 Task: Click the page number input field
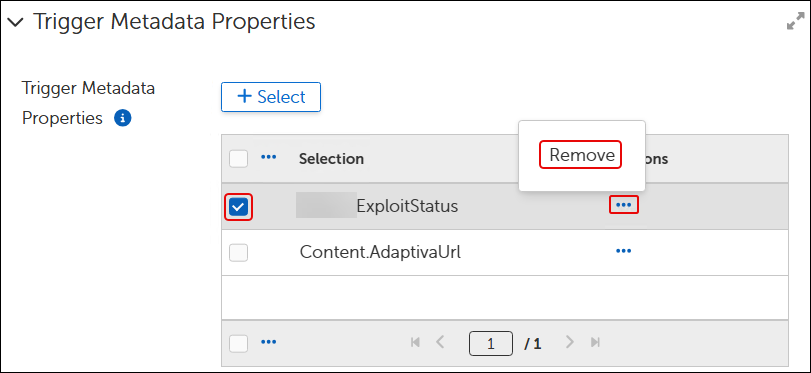pos(491,344)
